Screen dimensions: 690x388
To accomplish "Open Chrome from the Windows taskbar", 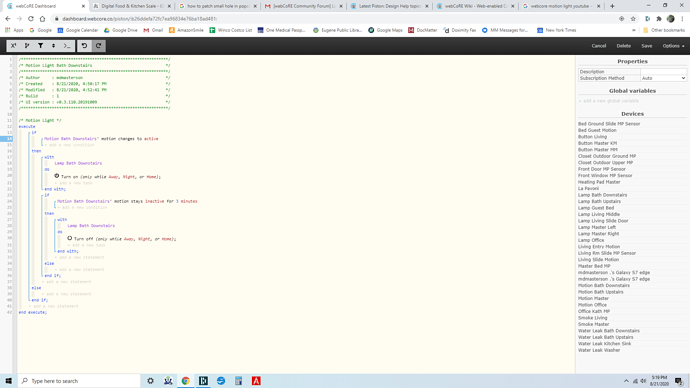I will (x=186, y=381).
